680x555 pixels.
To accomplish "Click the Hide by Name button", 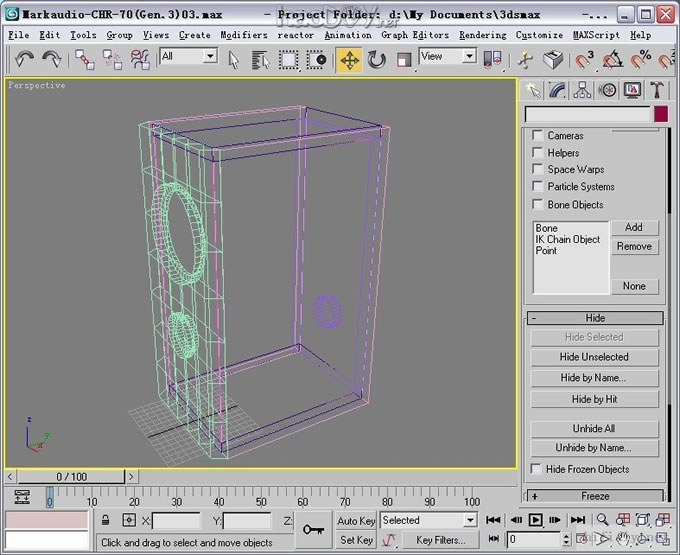I will click(593, 378).
